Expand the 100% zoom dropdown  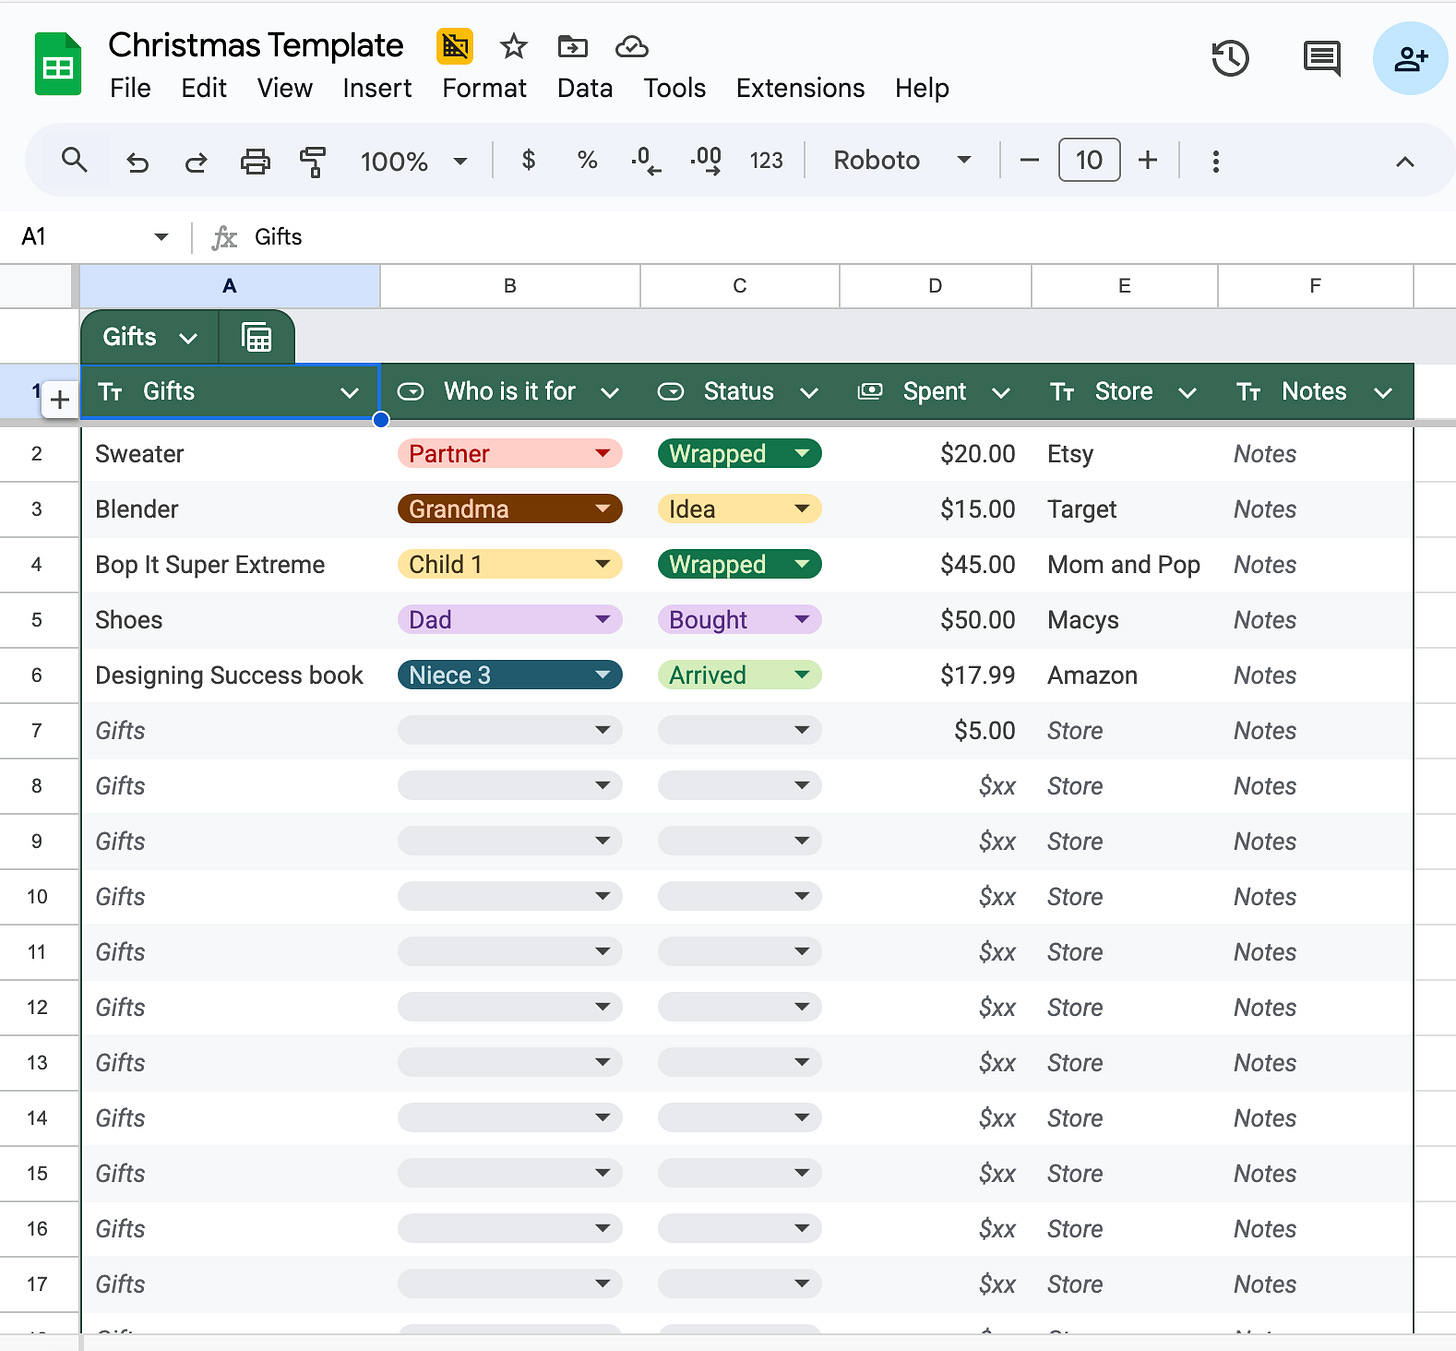(x=414, y=161)
